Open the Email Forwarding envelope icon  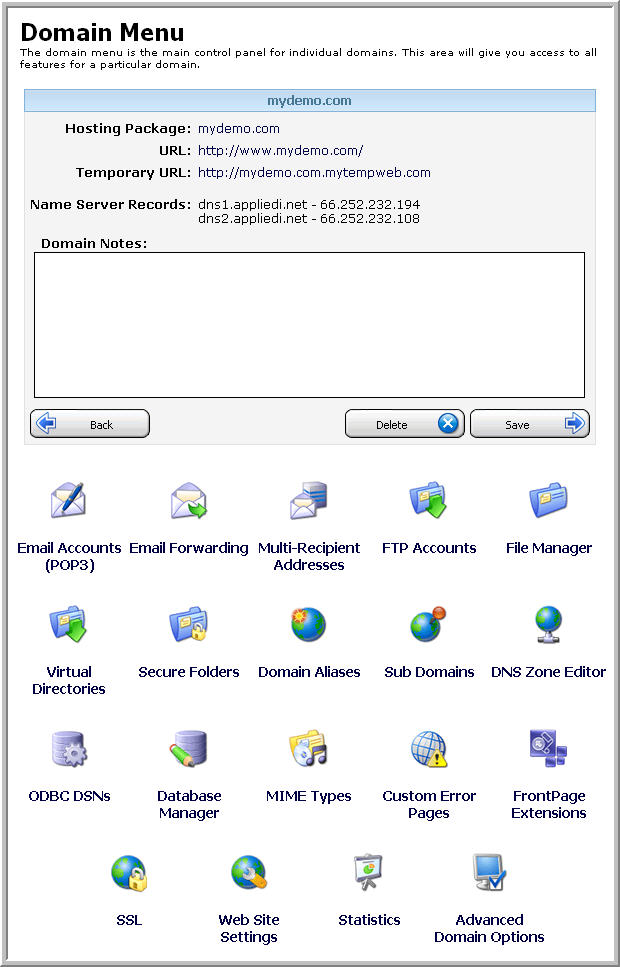coord(189,500)
